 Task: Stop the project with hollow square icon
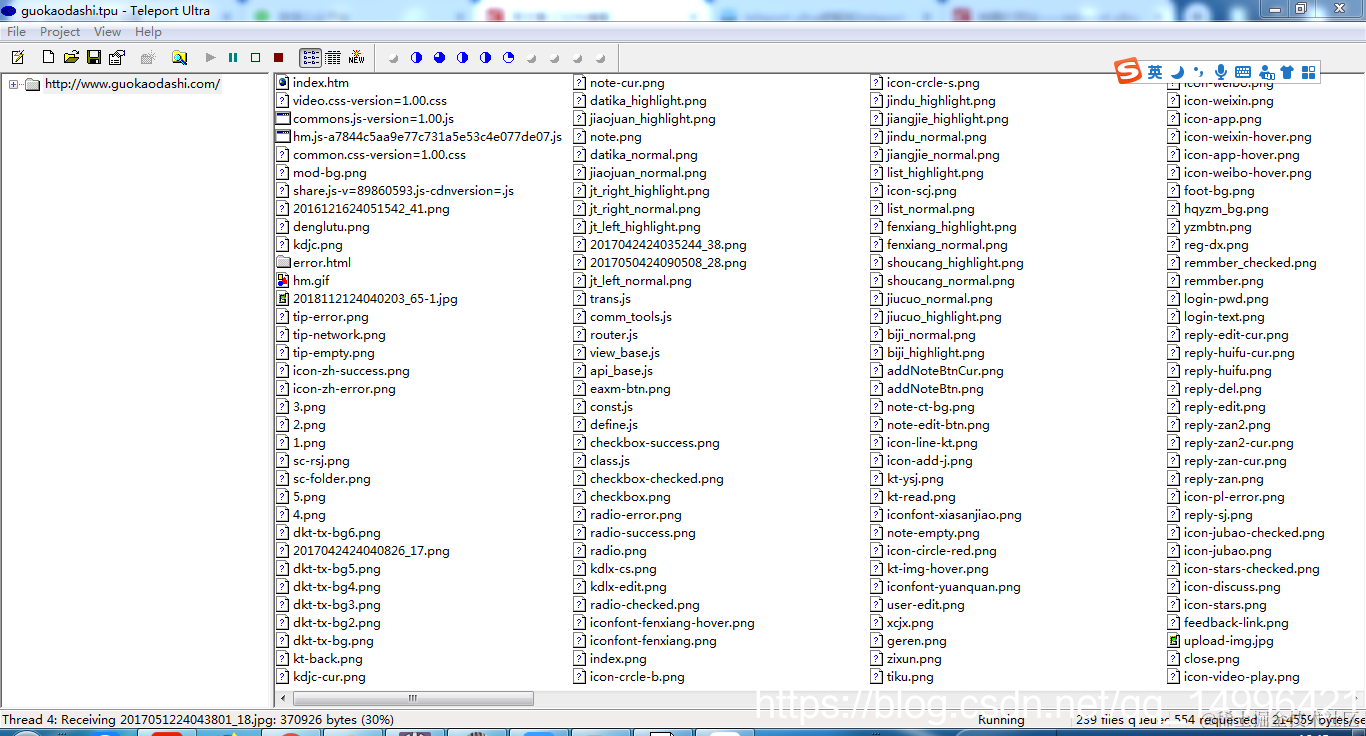(x=256, y=58)
